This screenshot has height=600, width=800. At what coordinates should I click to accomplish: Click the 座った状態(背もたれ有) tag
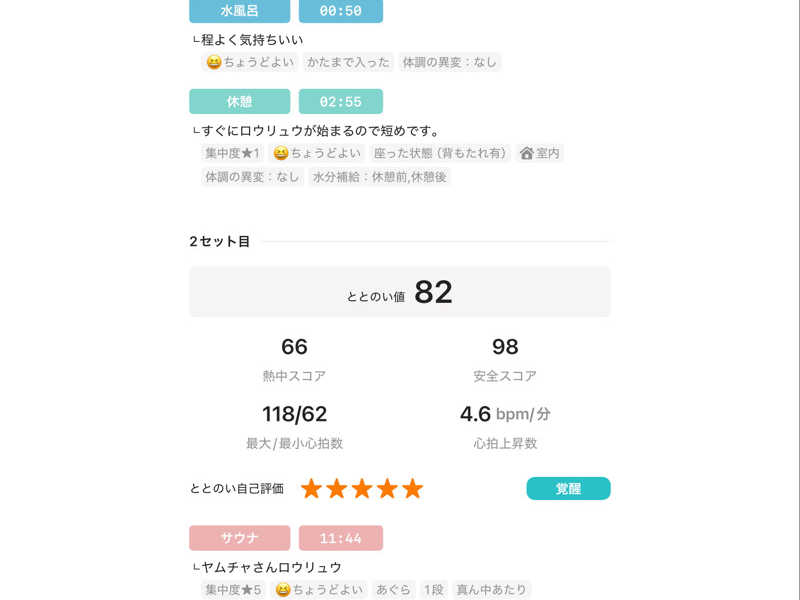(x=441, y=153)
